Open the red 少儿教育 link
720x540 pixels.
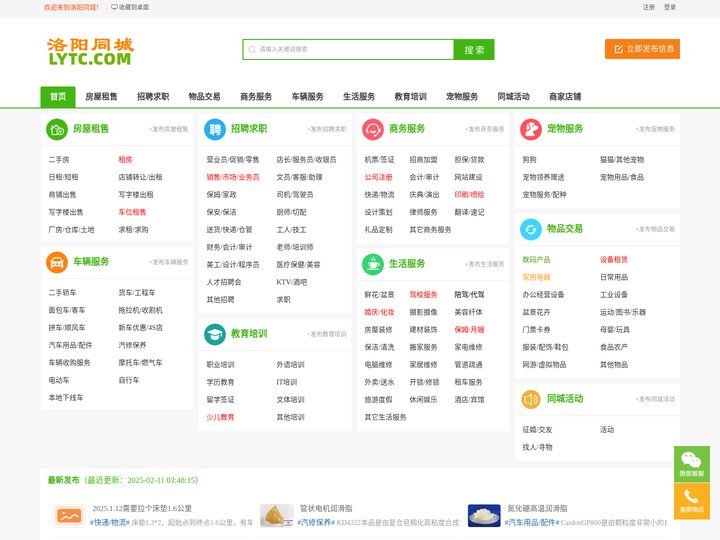pyautogui.click(x=220, y=417)
